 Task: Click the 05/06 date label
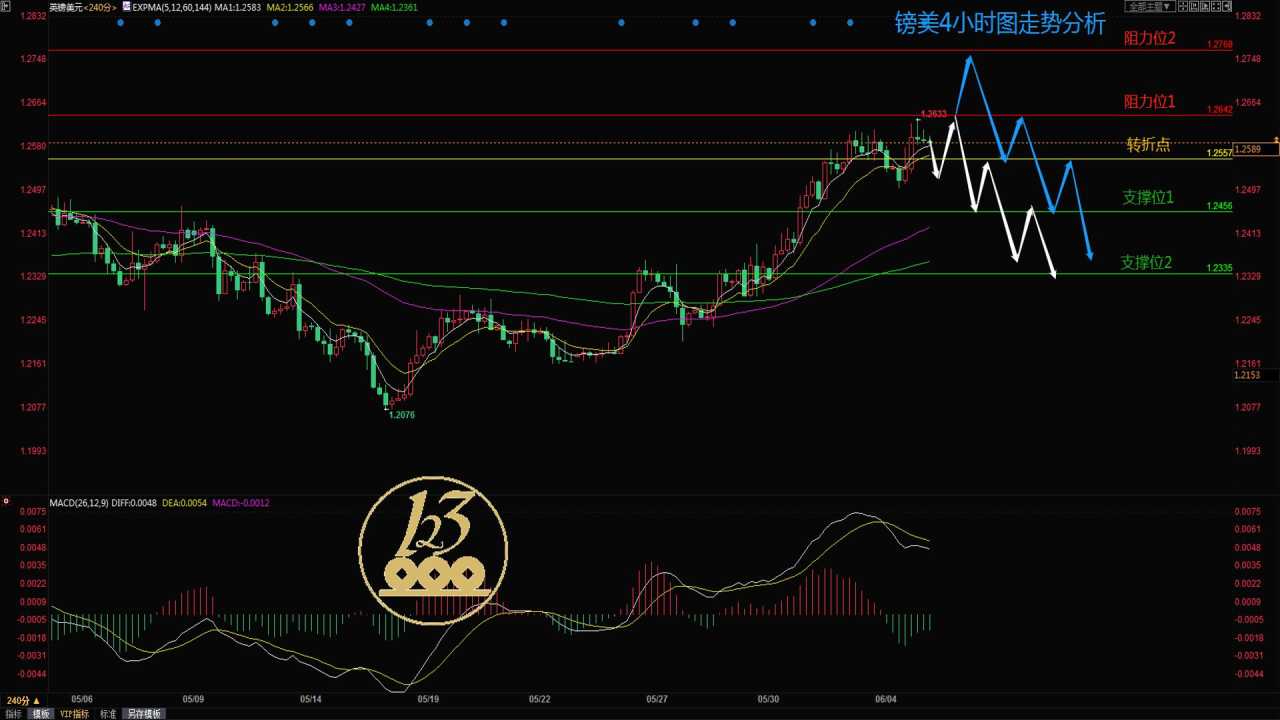click(82, 699)
